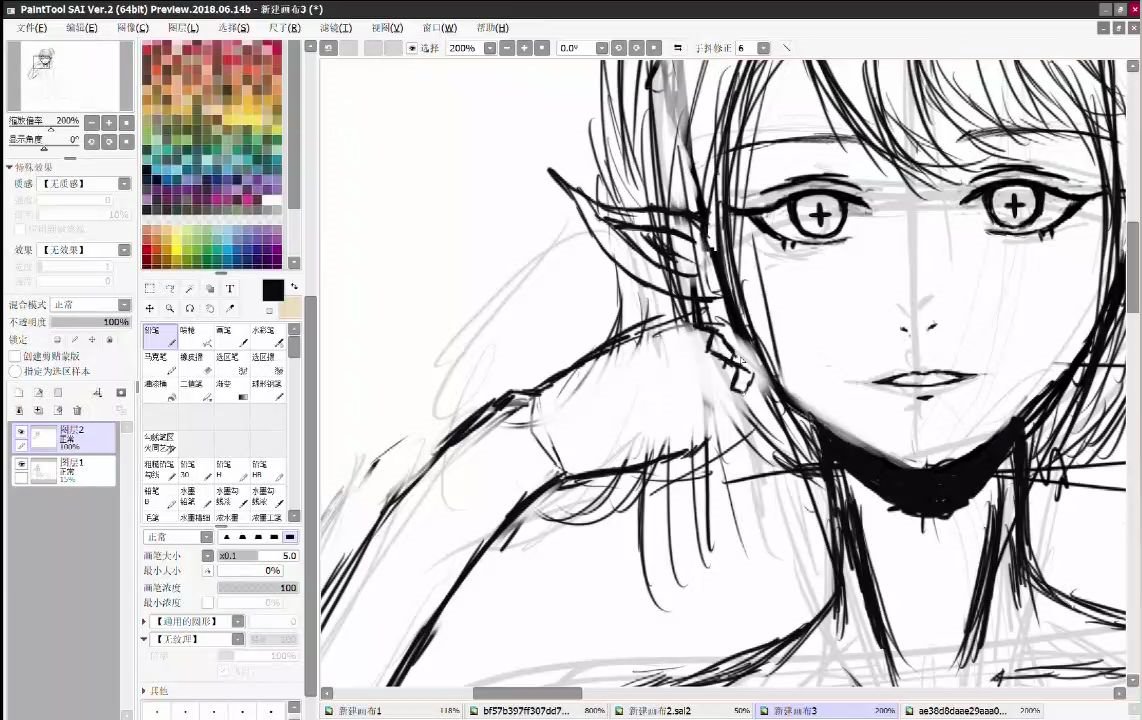Hide 图层2 using its eye toggle
Screen dimensions: 1142x720
pyautogui.click(x=20, y=431)
